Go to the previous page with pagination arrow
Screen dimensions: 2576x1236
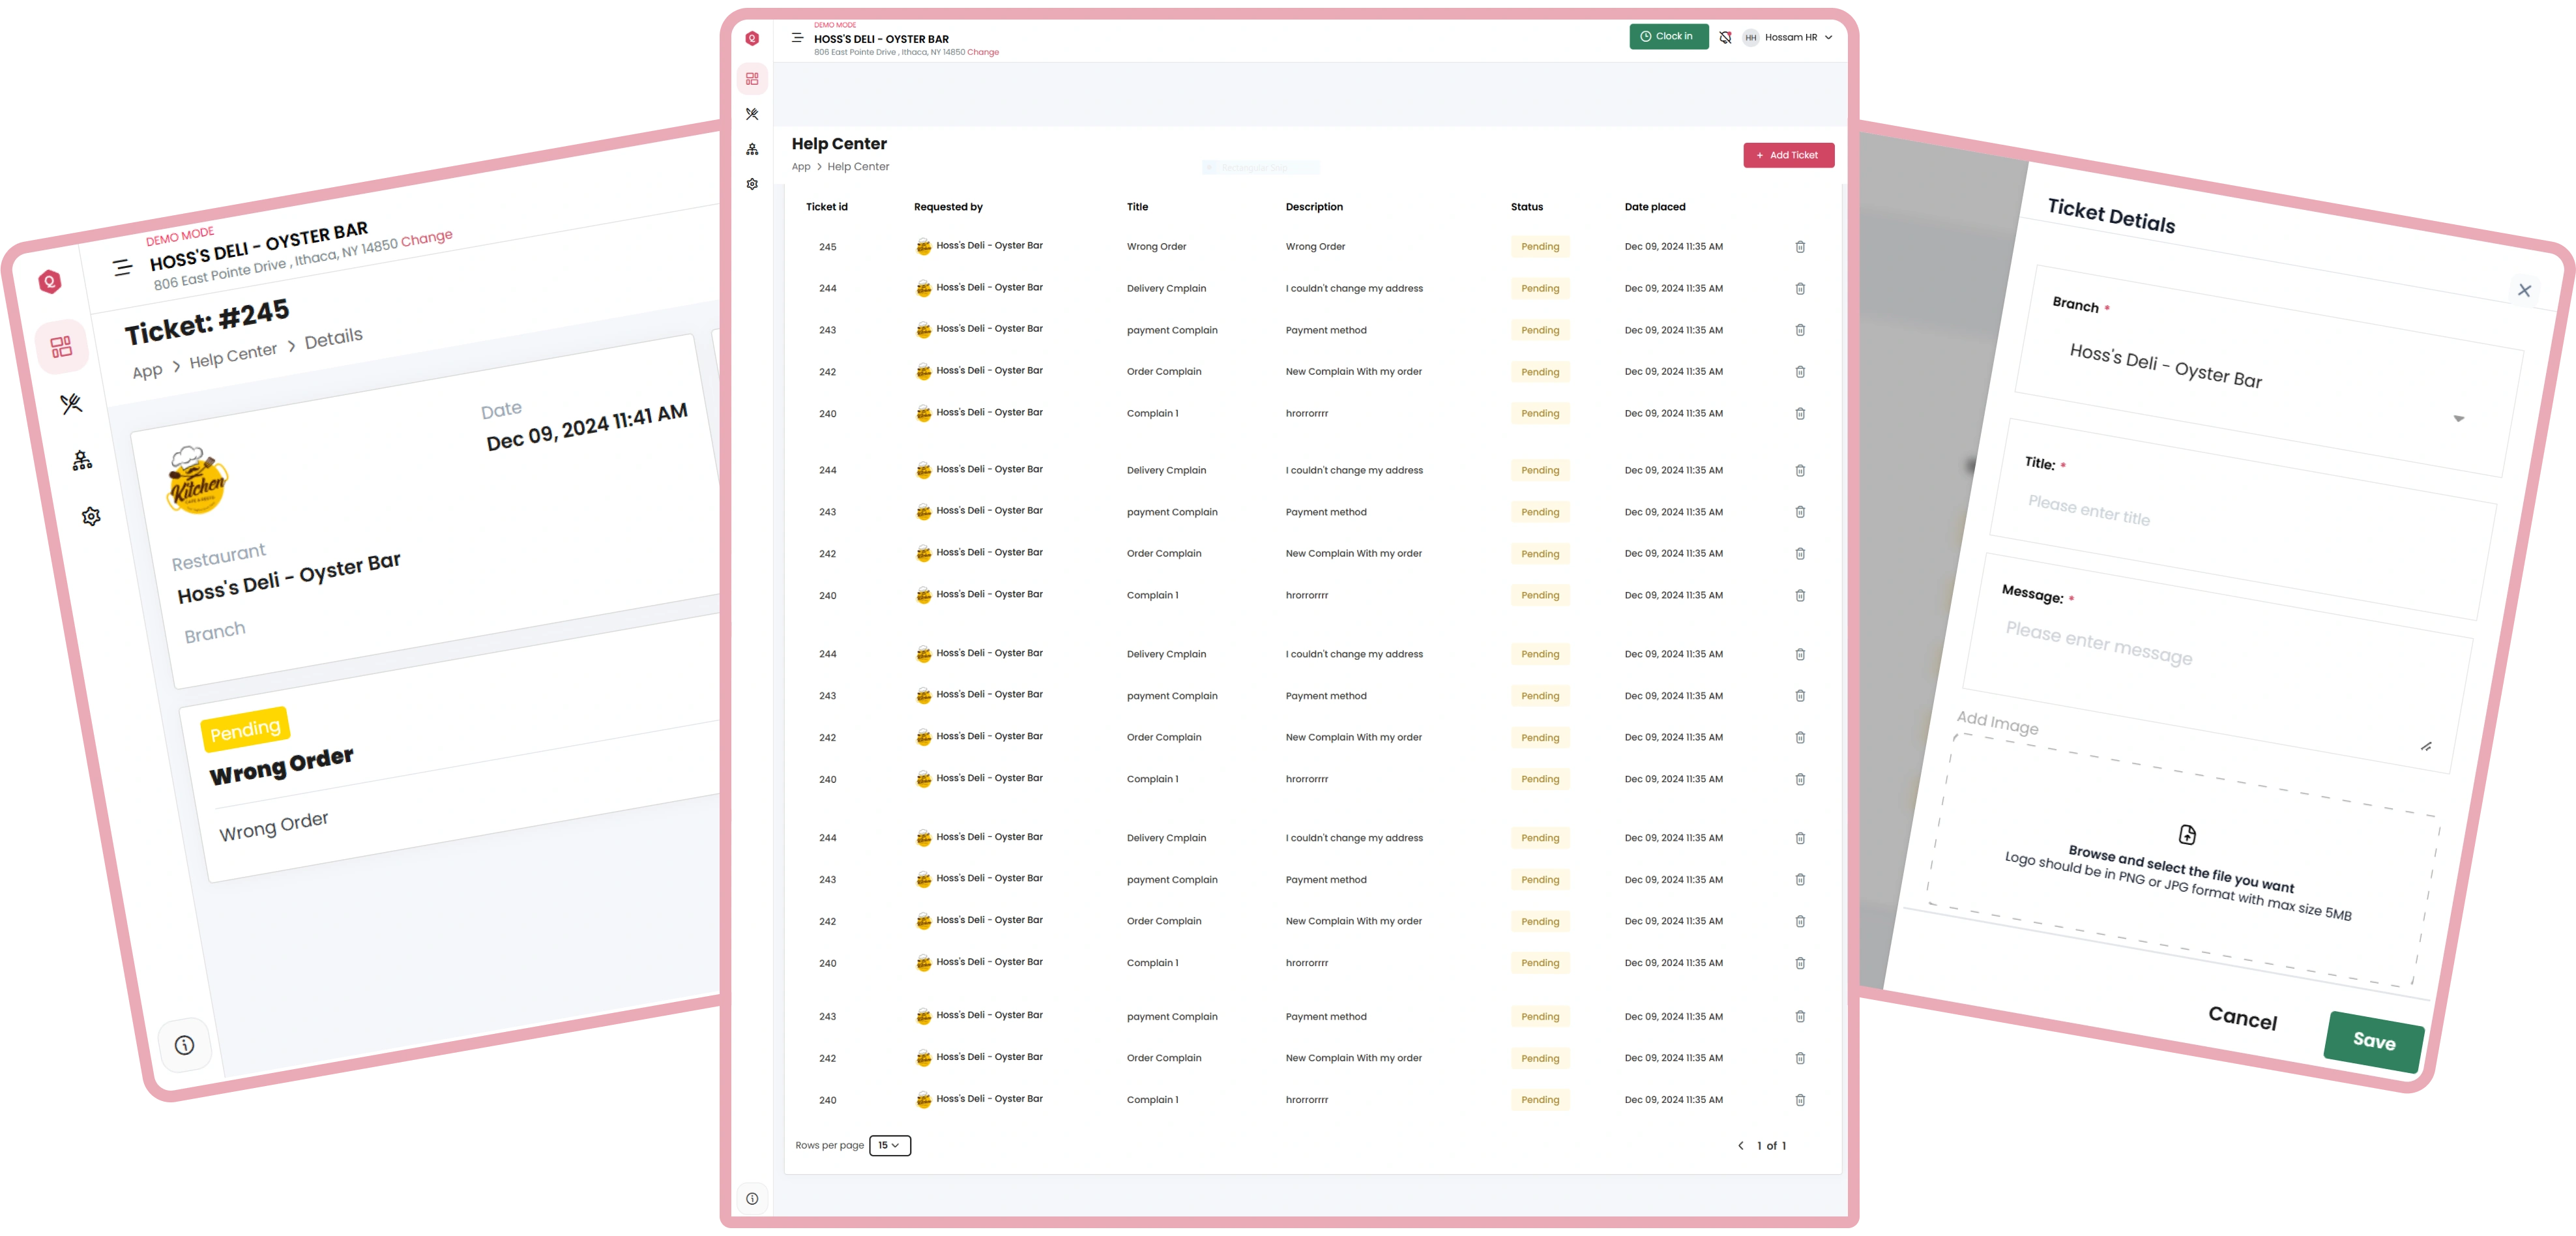(x=1740, y=1146)
